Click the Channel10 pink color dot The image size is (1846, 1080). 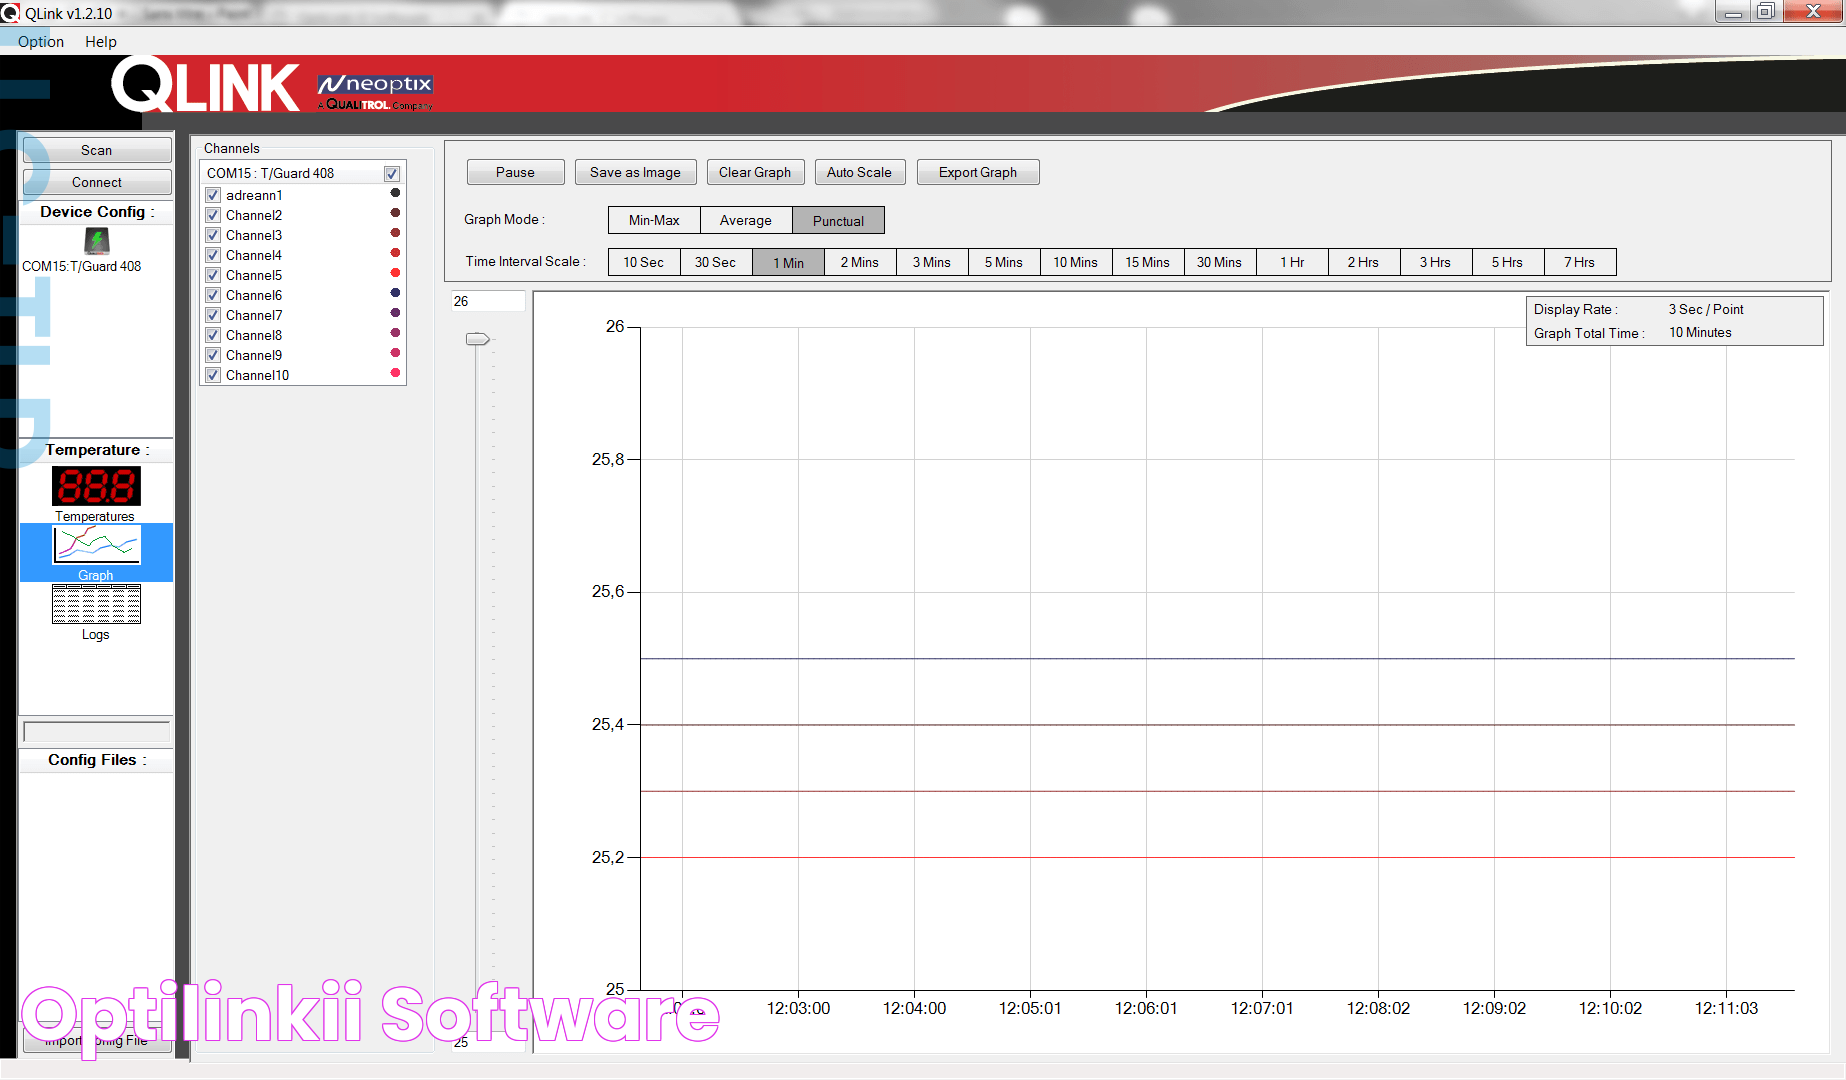coord(395,373)
